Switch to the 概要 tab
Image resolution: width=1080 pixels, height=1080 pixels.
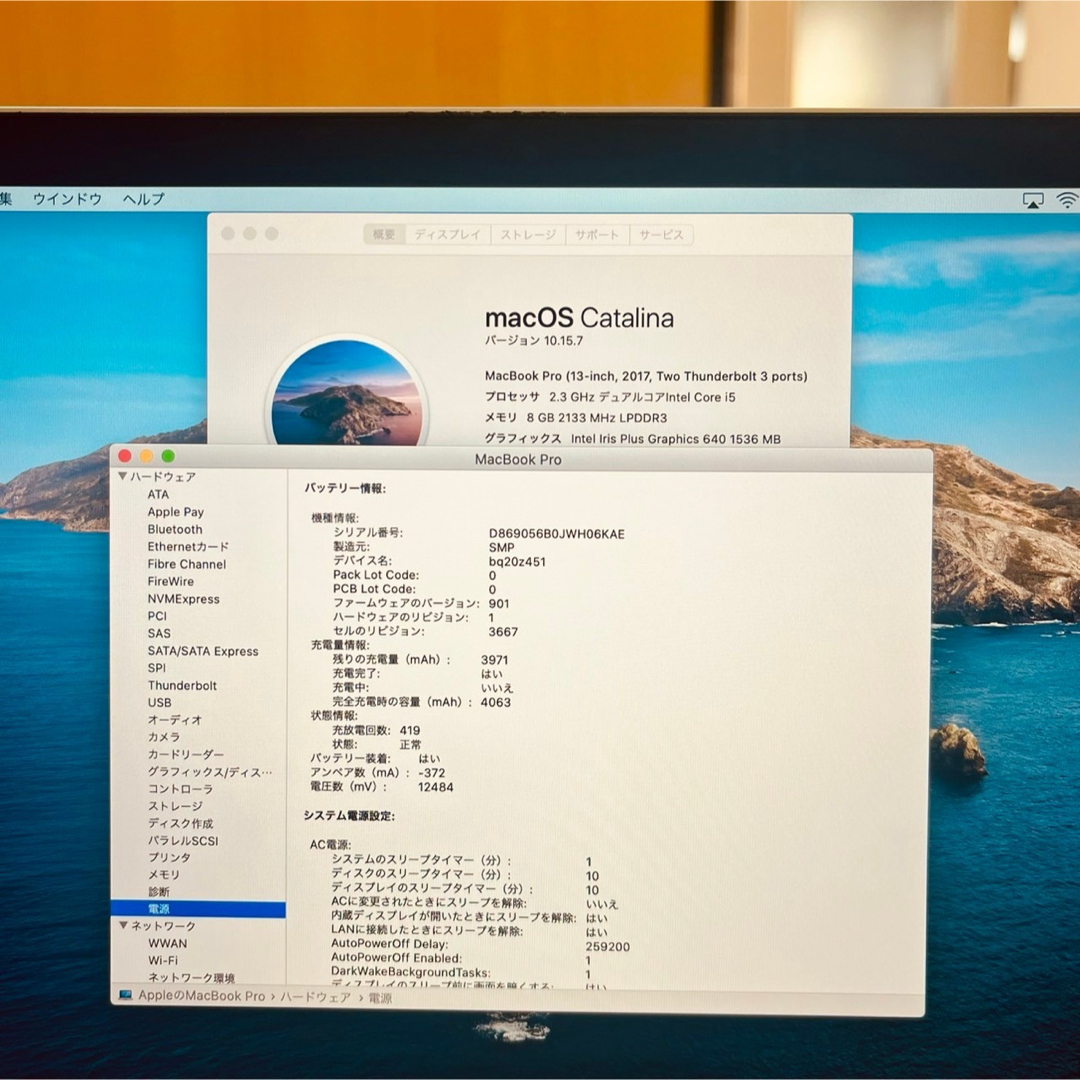pyautogui.click(x=384, y=235)
